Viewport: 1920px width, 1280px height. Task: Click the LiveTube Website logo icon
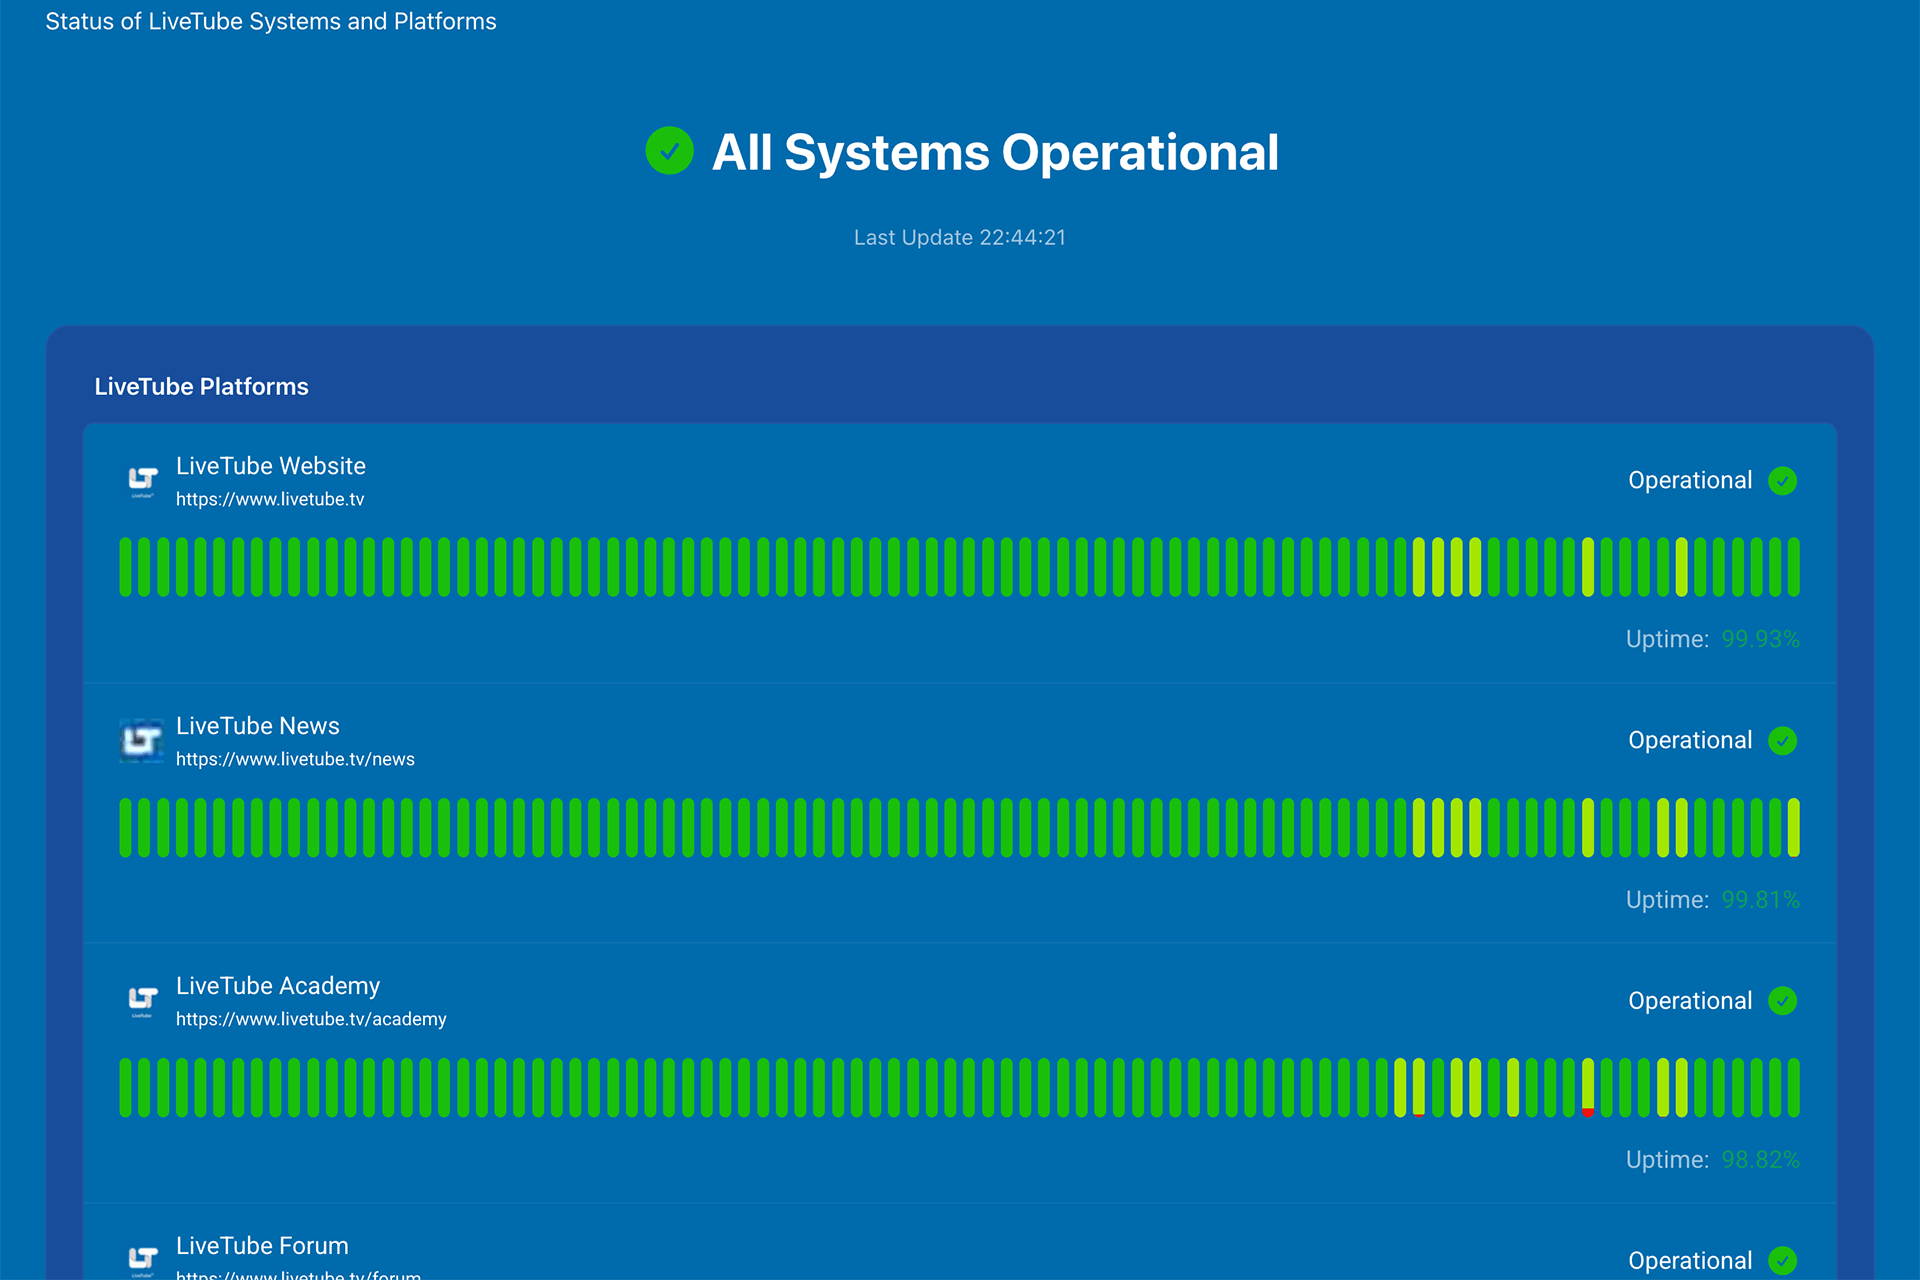coord(143,481)
